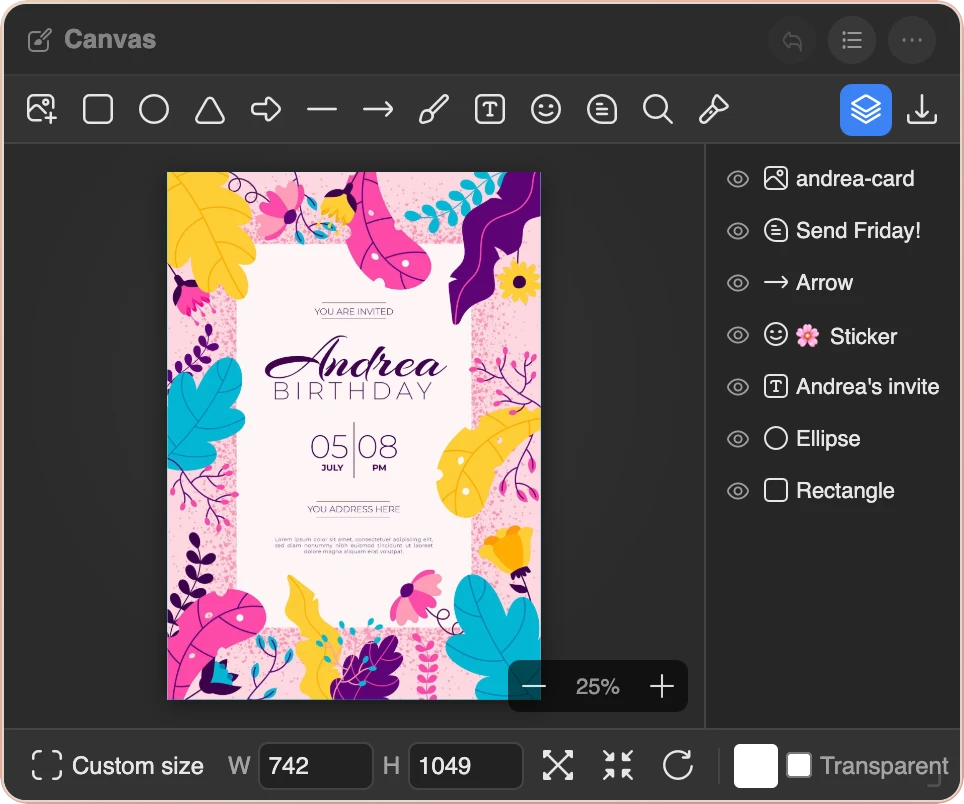Click the 25% zoom level readout
This screenshot has height=804, width=964.
(597, 686)
